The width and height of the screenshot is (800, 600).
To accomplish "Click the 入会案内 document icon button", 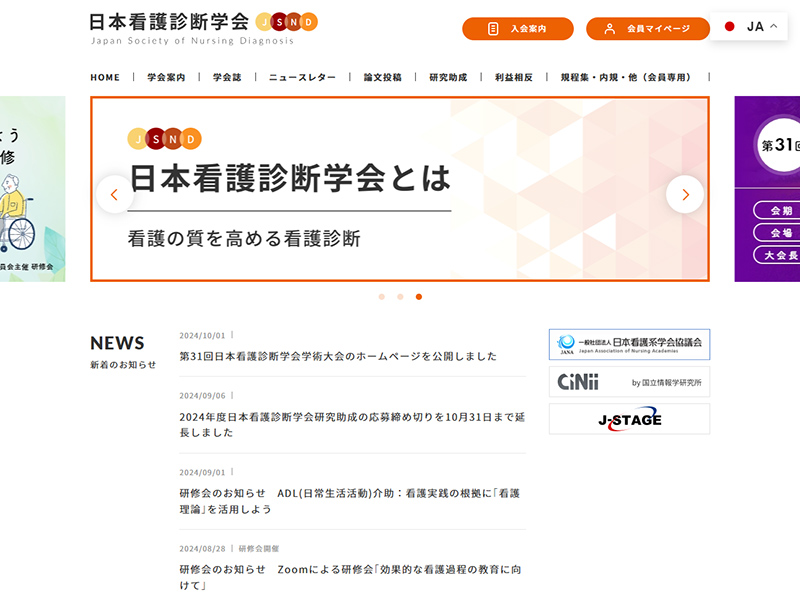I will [x=517, y=29].
